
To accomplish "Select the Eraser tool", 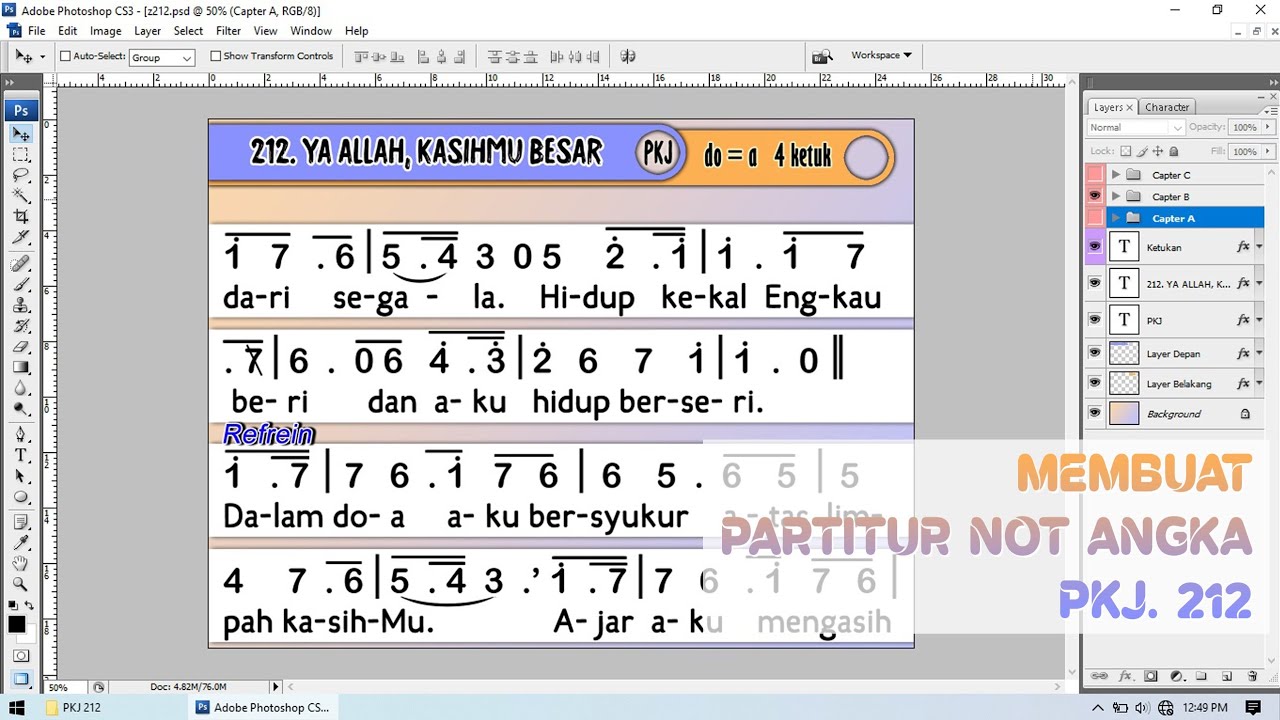I will point(21,347).
